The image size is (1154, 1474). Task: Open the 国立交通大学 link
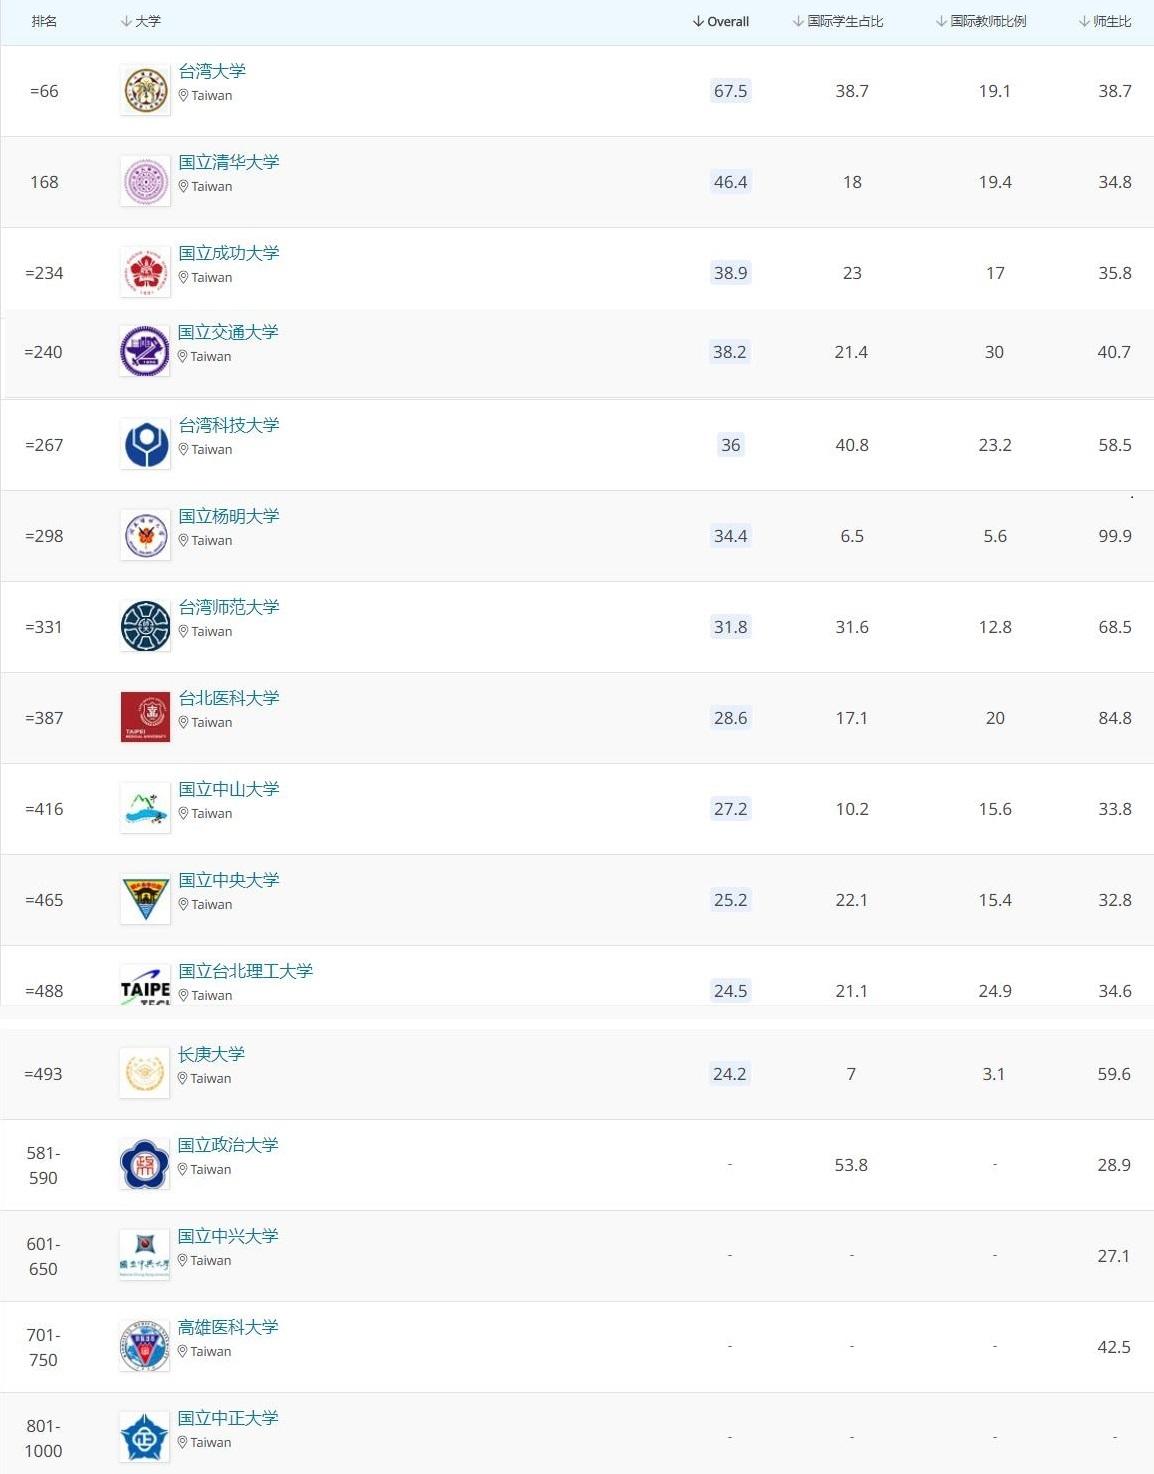pos(228,332)
